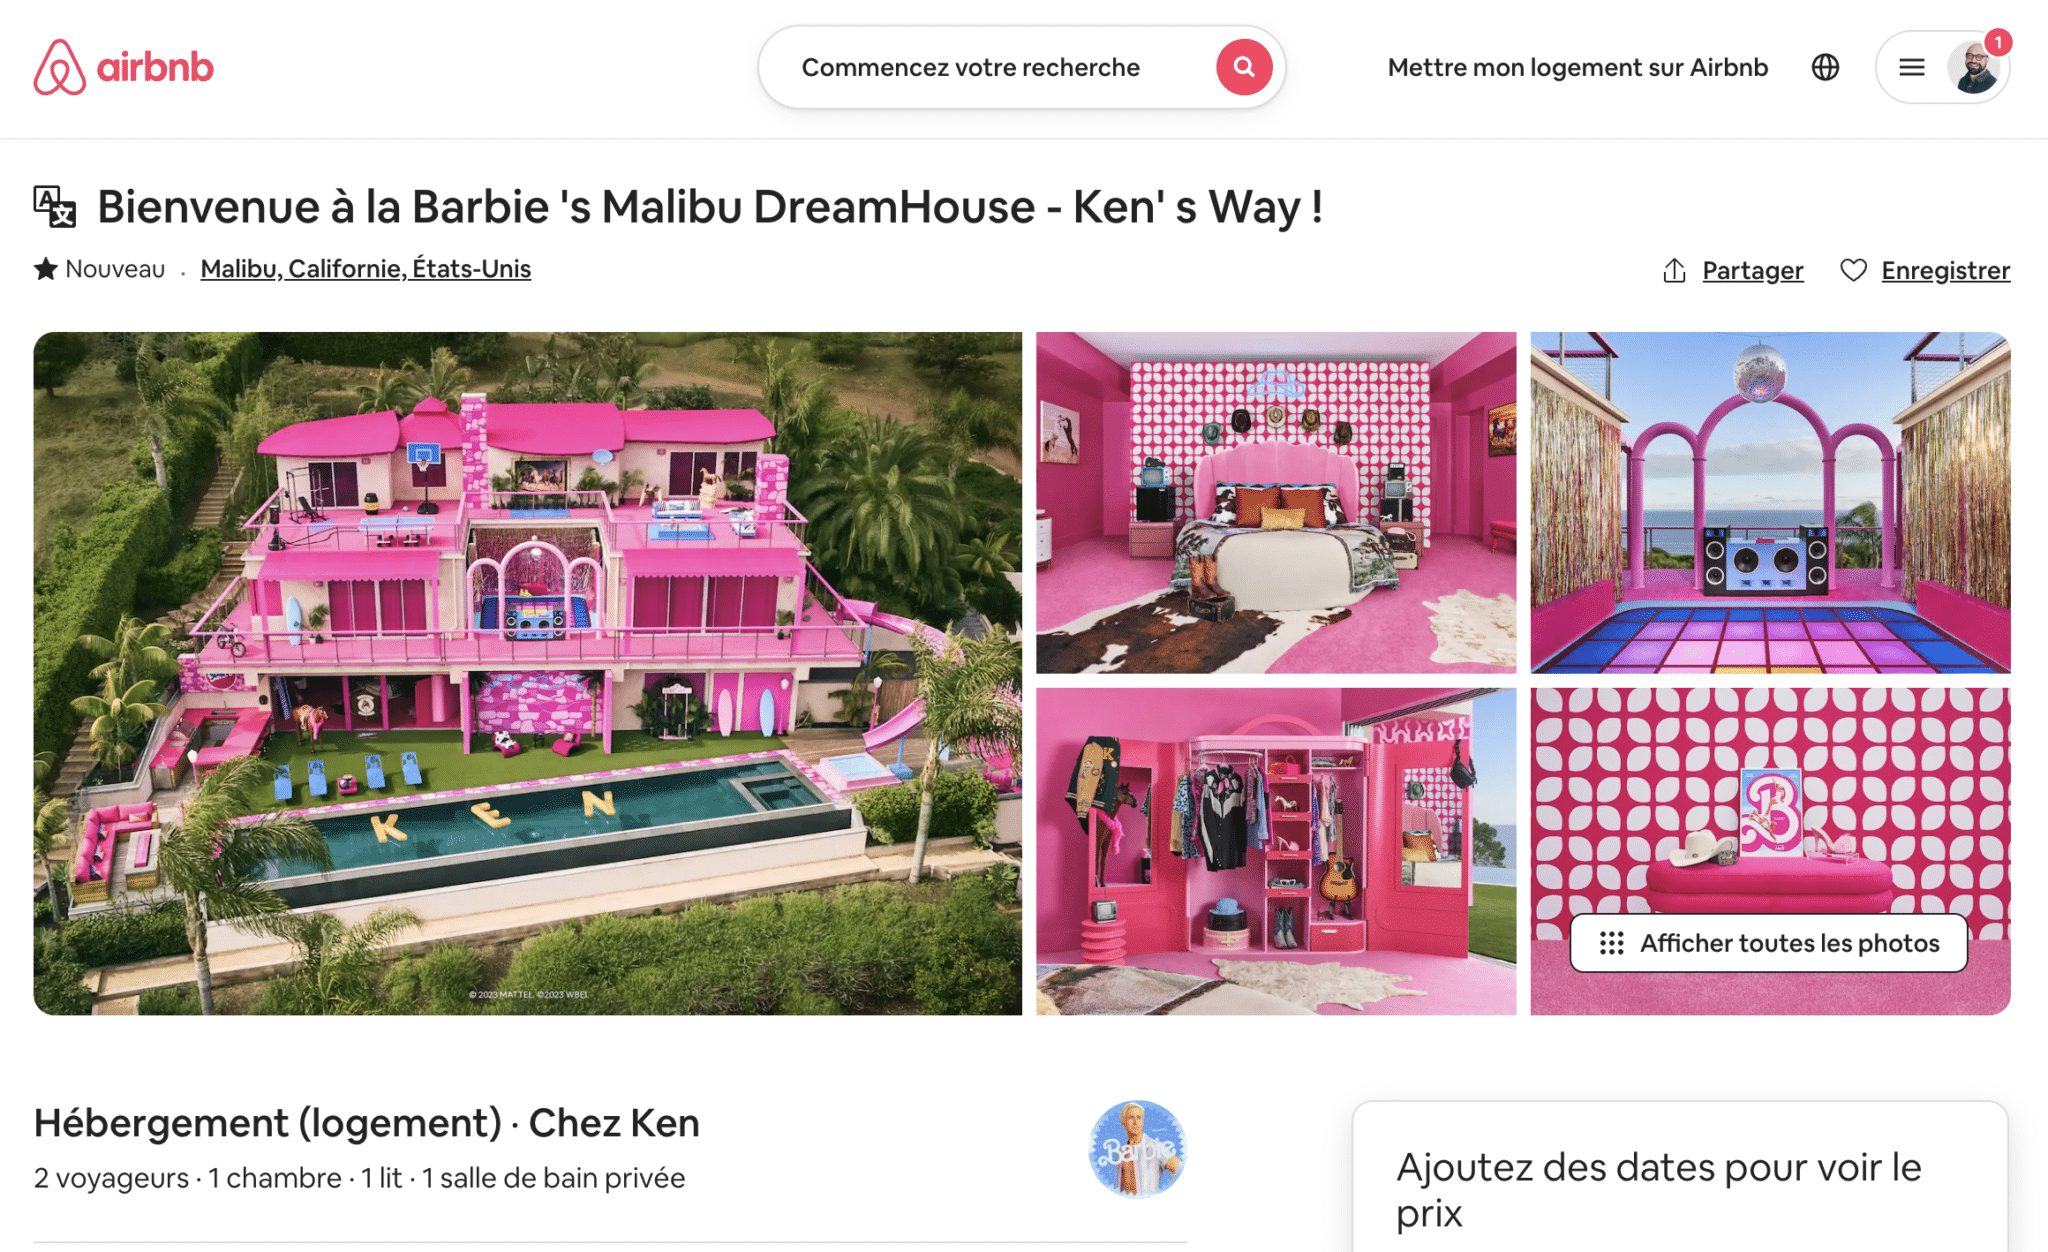Click the share arrow icon
The width and height of the screenshot is (2048, 1252).
point(1675,270)
